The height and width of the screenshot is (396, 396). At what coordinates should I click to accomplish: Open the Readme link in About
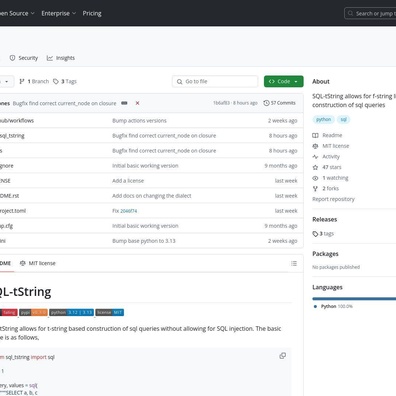coord(332,135)
